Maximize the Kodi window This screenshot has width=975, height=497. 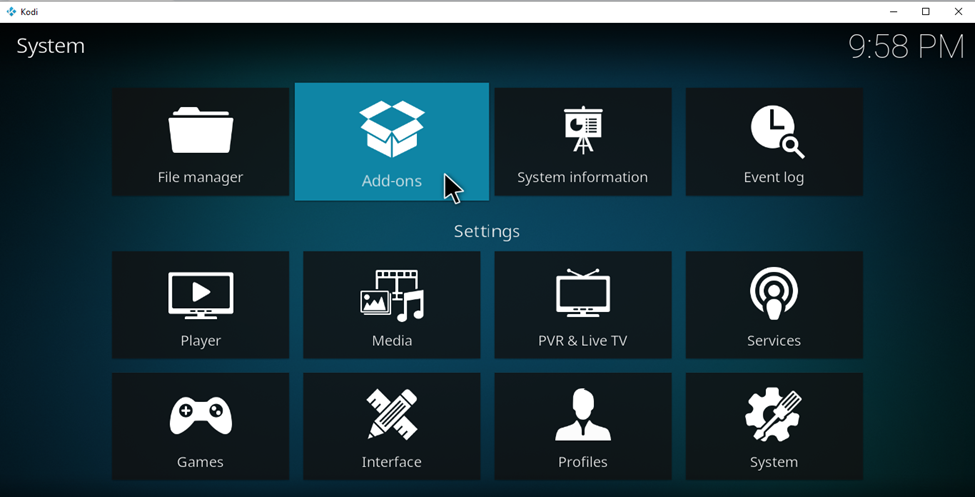(926, 11)
